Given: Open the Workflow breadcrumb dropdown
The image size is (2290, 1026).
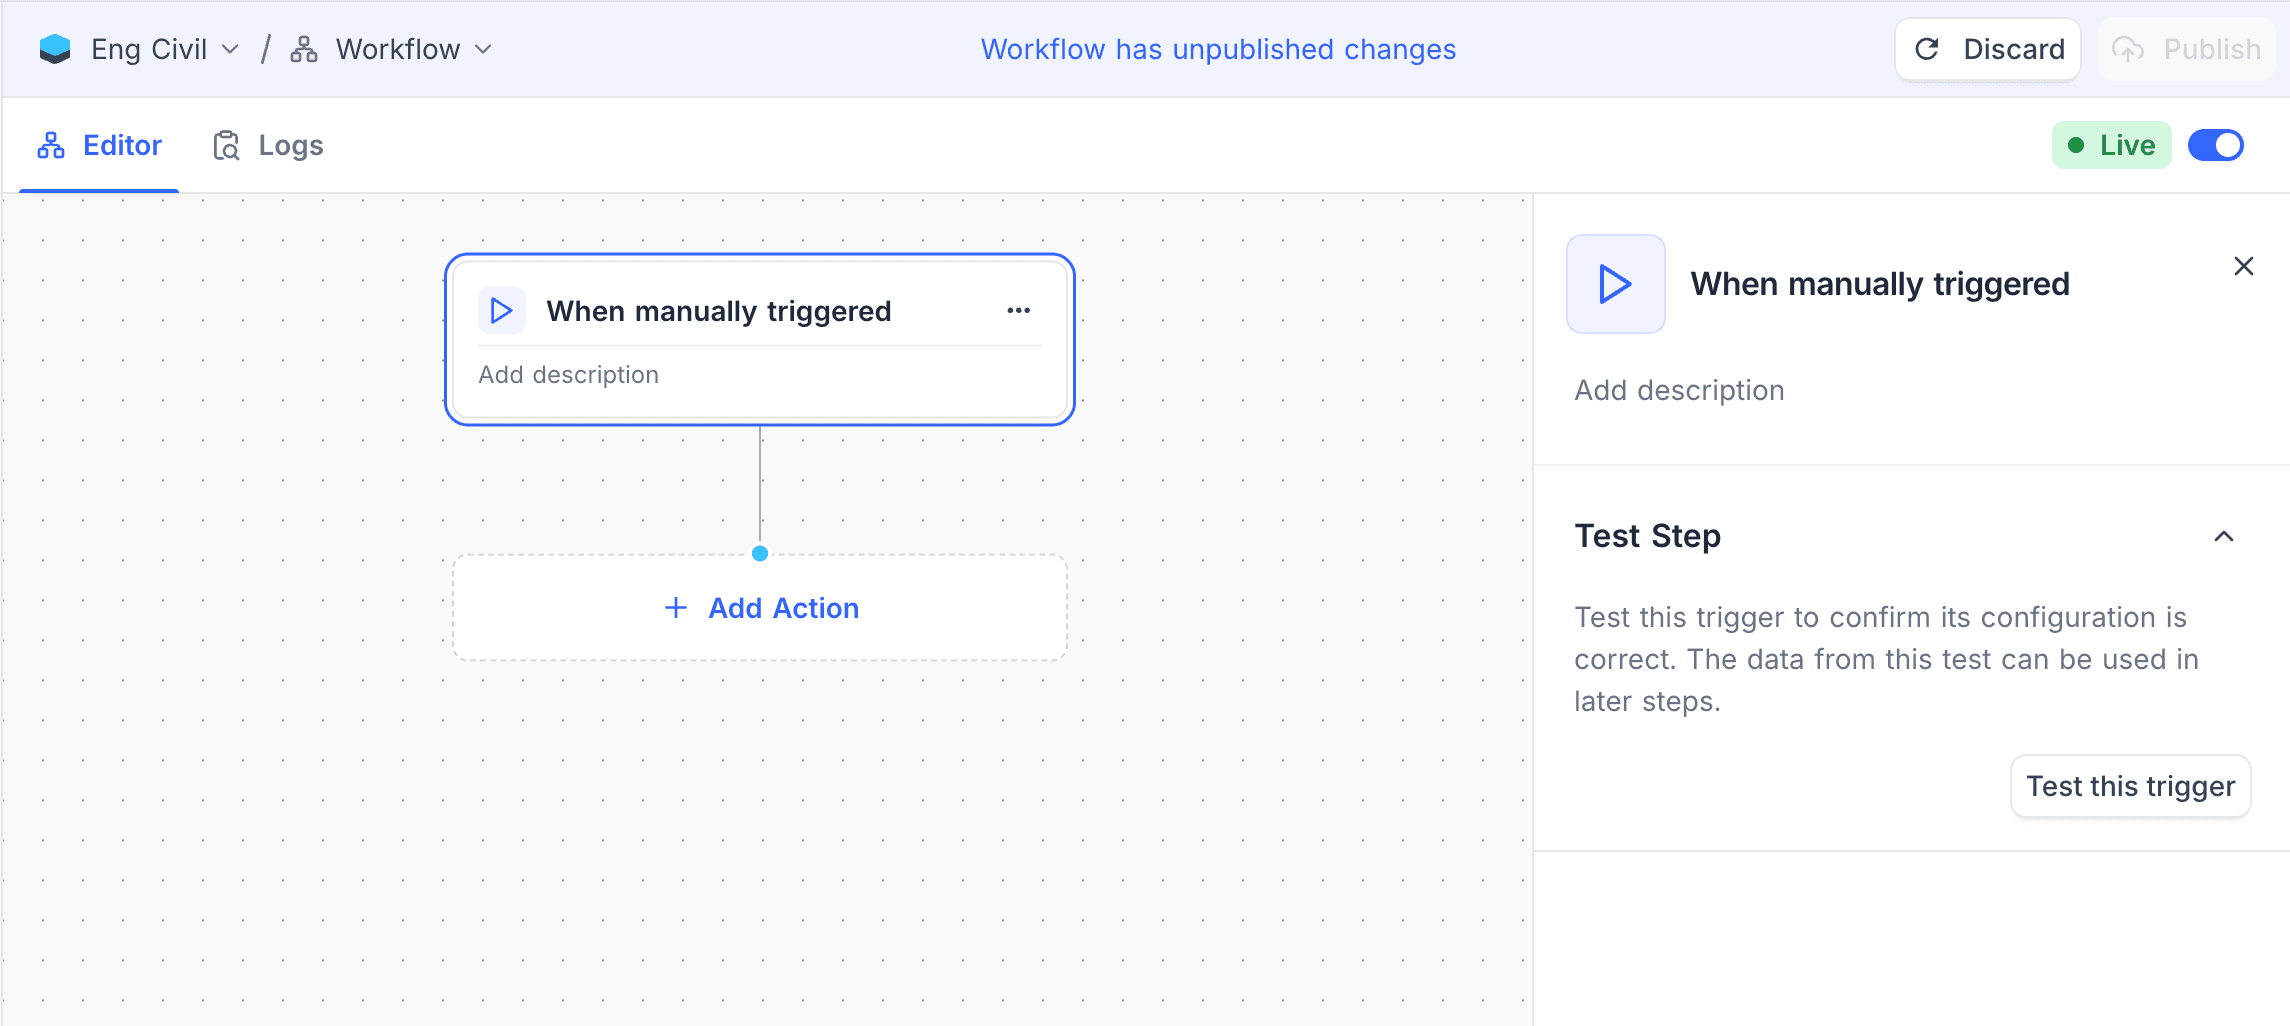Looking at the screenshot, I should coord(484,49).
